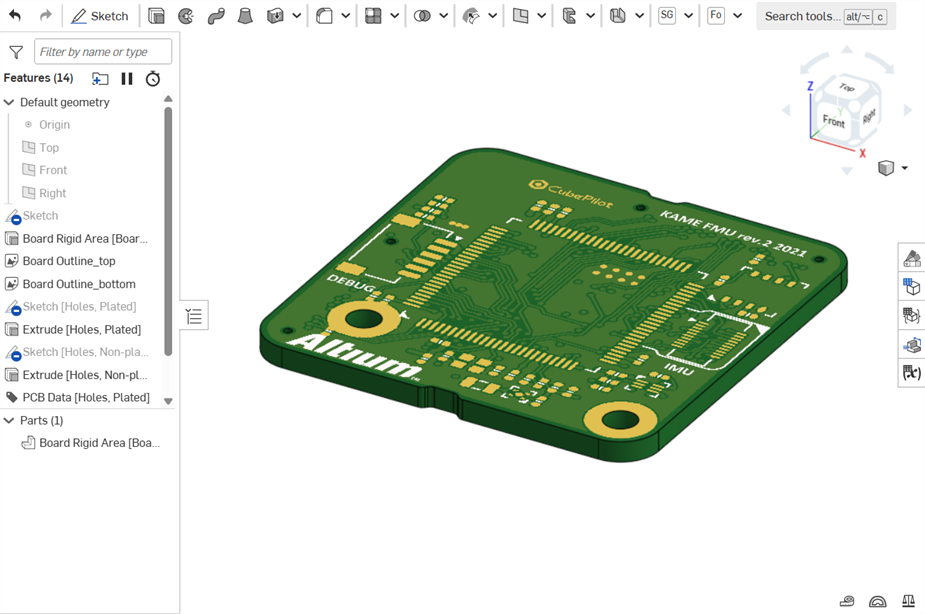Open the Appearance panel icon
Image resolution: width=925 pixels, height=614 pixels.
click(x=912, y=258)
